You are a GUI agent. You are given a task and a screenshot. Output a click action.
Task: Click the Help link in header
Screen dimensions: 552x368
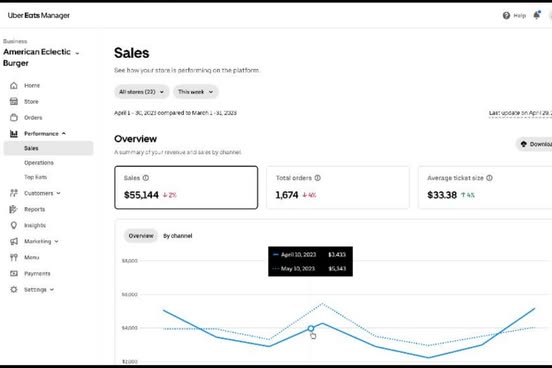pyautogui.click(x=514, y=15)
